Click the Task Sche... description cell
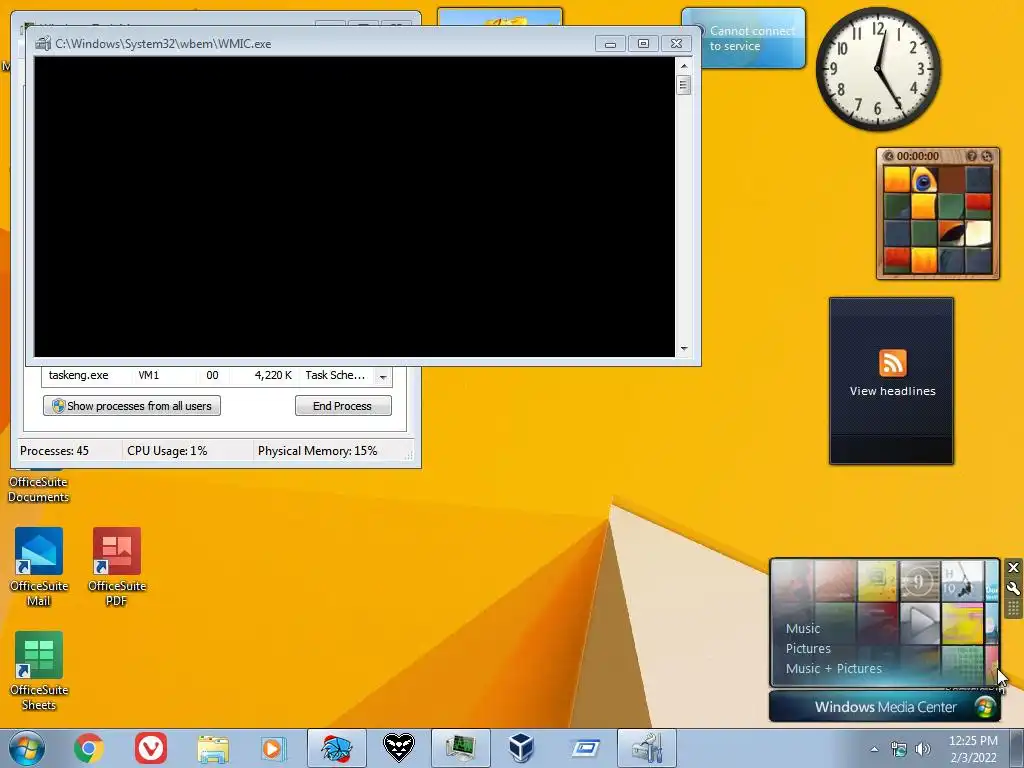This screenshot has width=1024, height=768. point(335,376)
